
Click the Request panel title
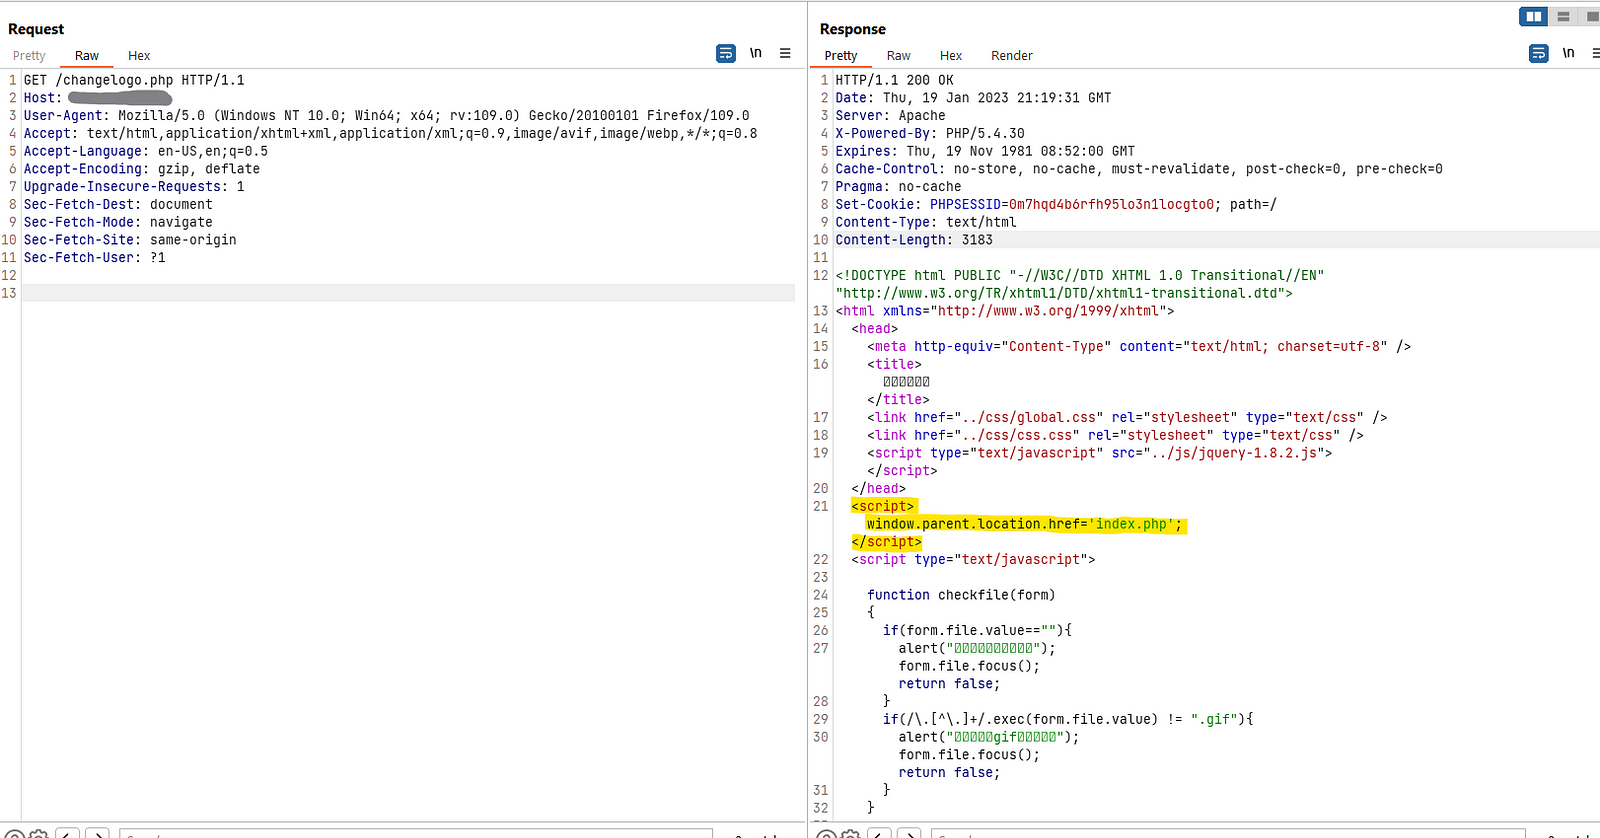36,29
